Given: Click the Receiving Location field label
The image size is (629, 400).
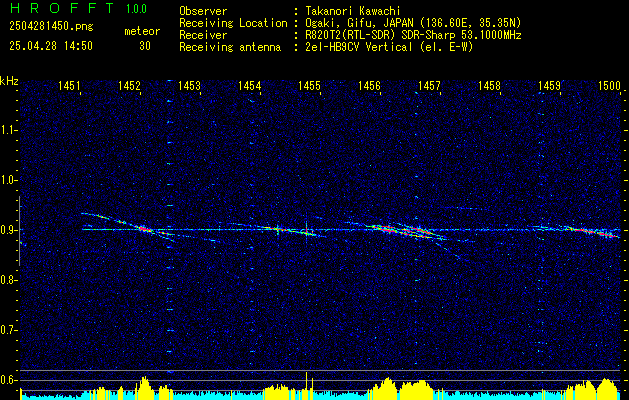Looking at the screenshot, I should (233, 23).
